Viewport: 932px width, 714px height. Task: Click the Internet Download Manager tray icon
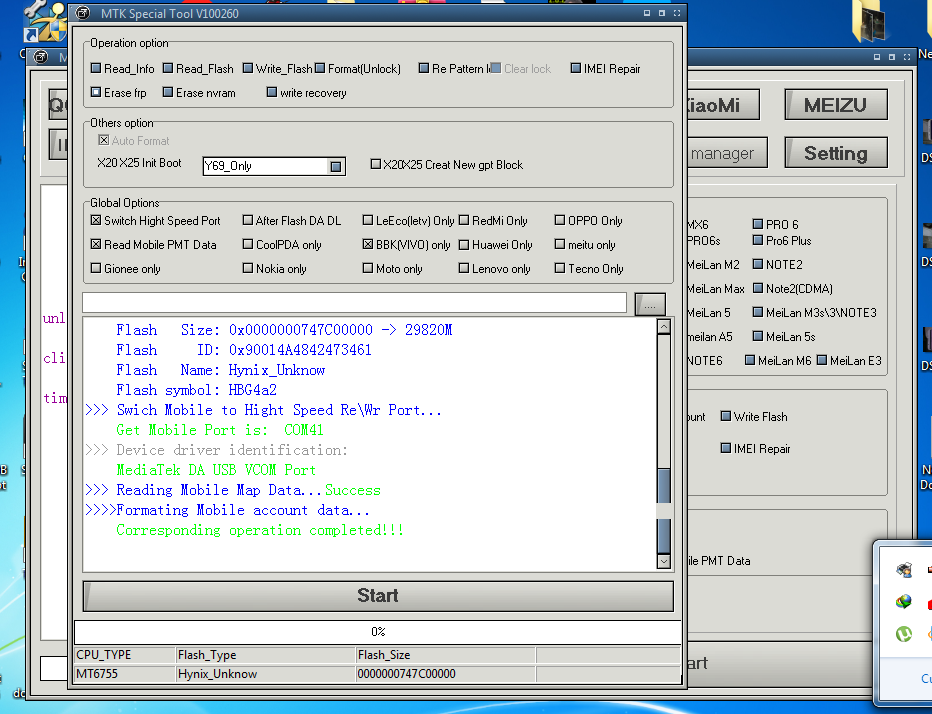[904, 602]
